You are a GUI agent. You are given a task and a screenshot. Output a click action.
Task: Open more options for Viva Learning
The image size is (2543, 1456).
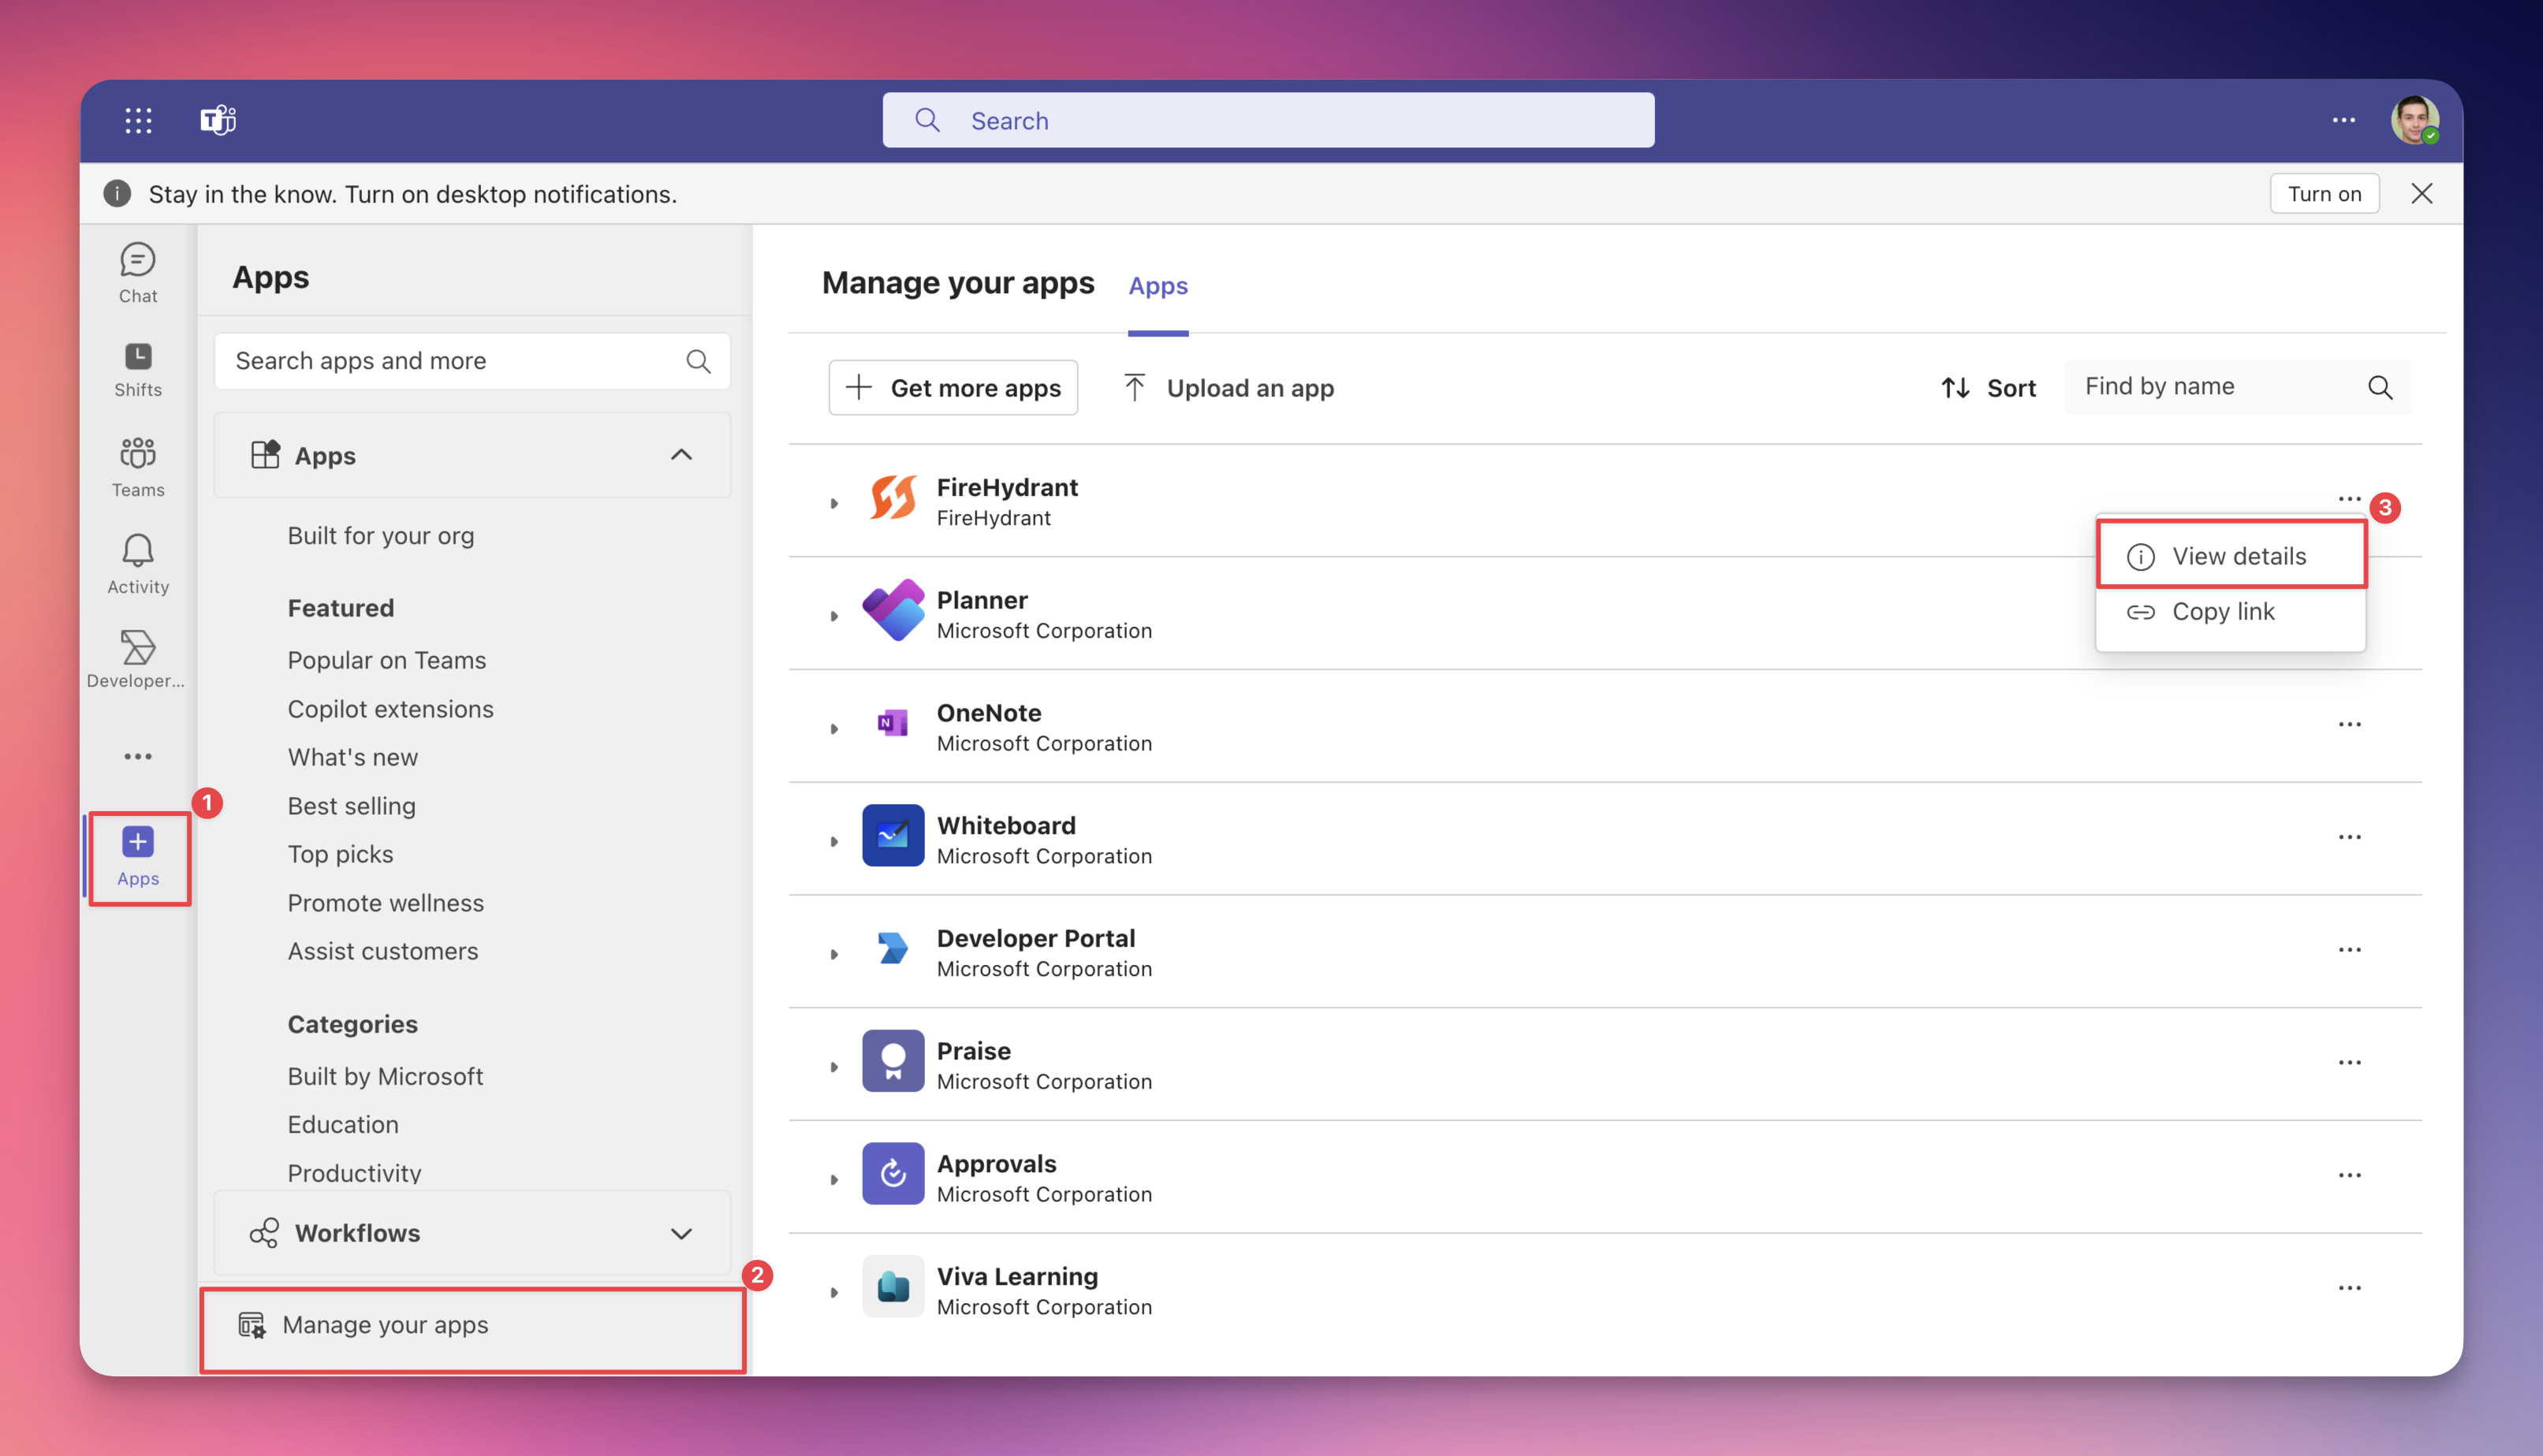tap(2349, 1288)
